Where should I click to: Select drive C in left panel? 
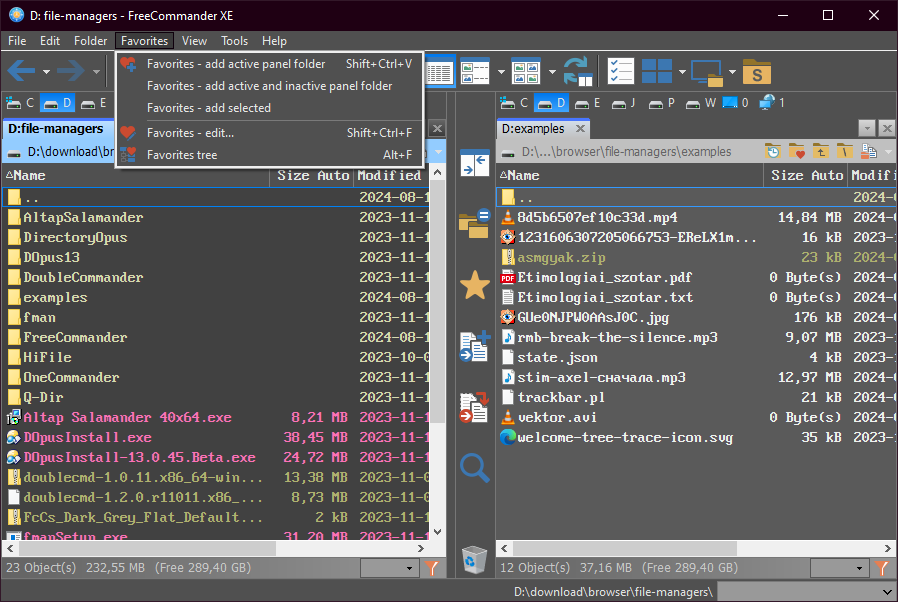pos(21,103)
